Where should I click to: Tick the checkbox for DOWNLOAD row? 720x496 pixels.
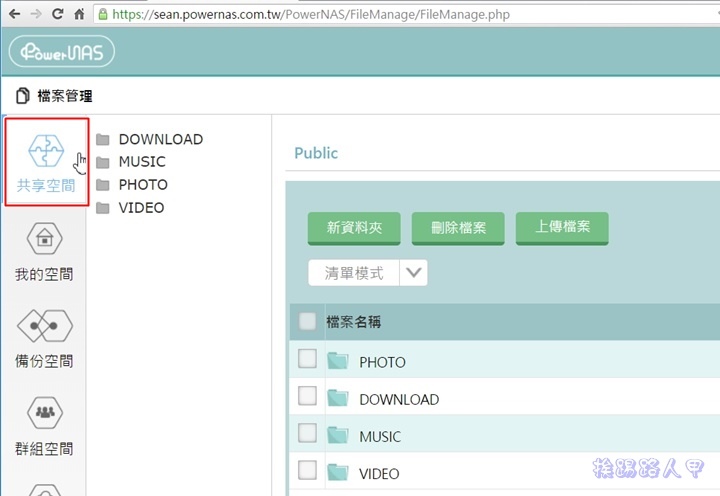point(308,397)
